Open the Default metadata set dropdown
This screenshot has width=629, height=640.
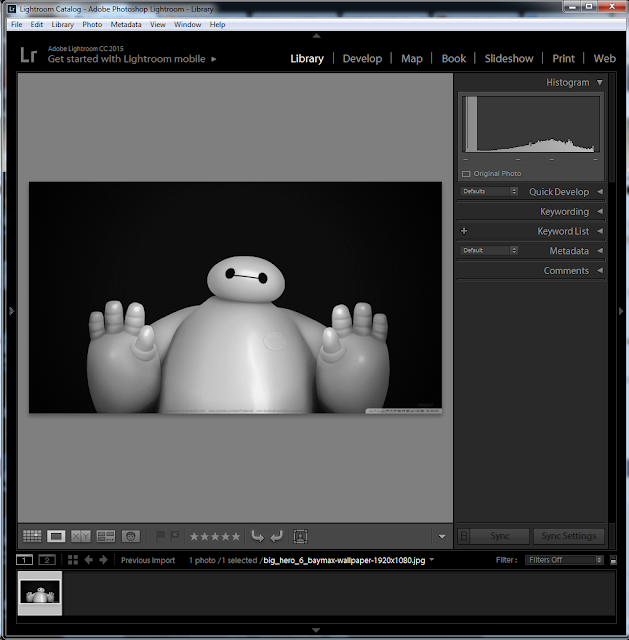pyautogui.click(x=489, y=251)
